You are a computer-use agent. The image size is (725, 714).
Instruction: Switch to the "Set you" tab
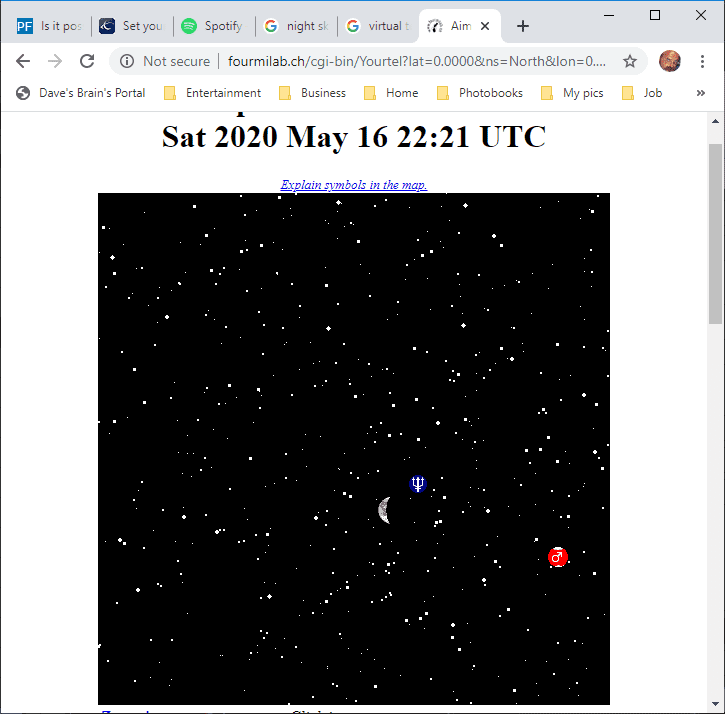(131, 26)
